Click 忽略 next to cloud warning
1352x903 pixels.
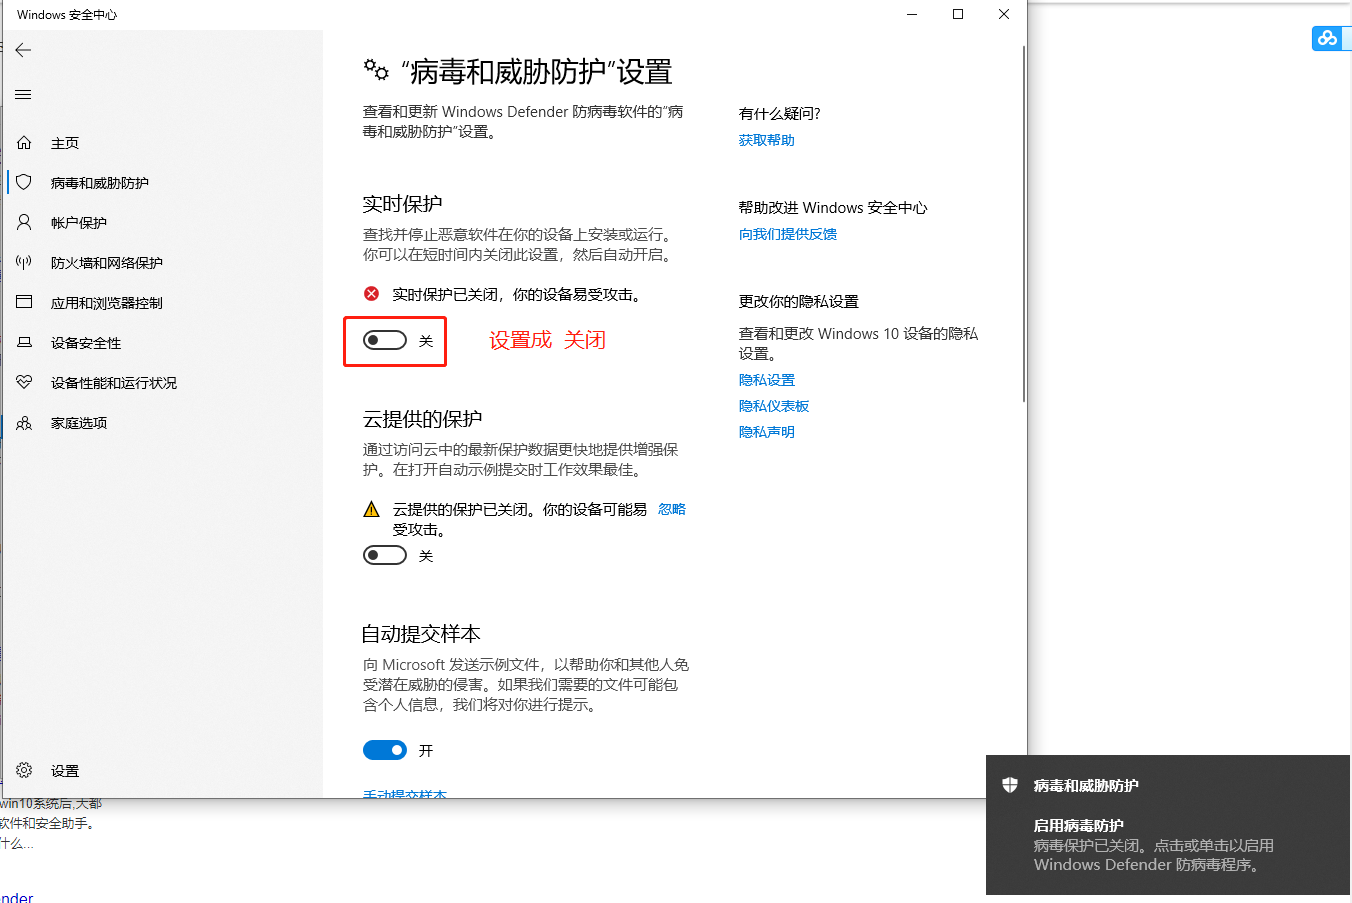(x=672, y=509)
